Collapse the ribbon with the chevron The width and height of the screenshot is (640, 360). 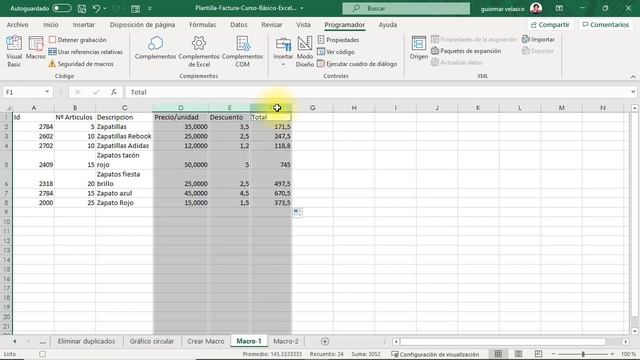click(633, 76)
